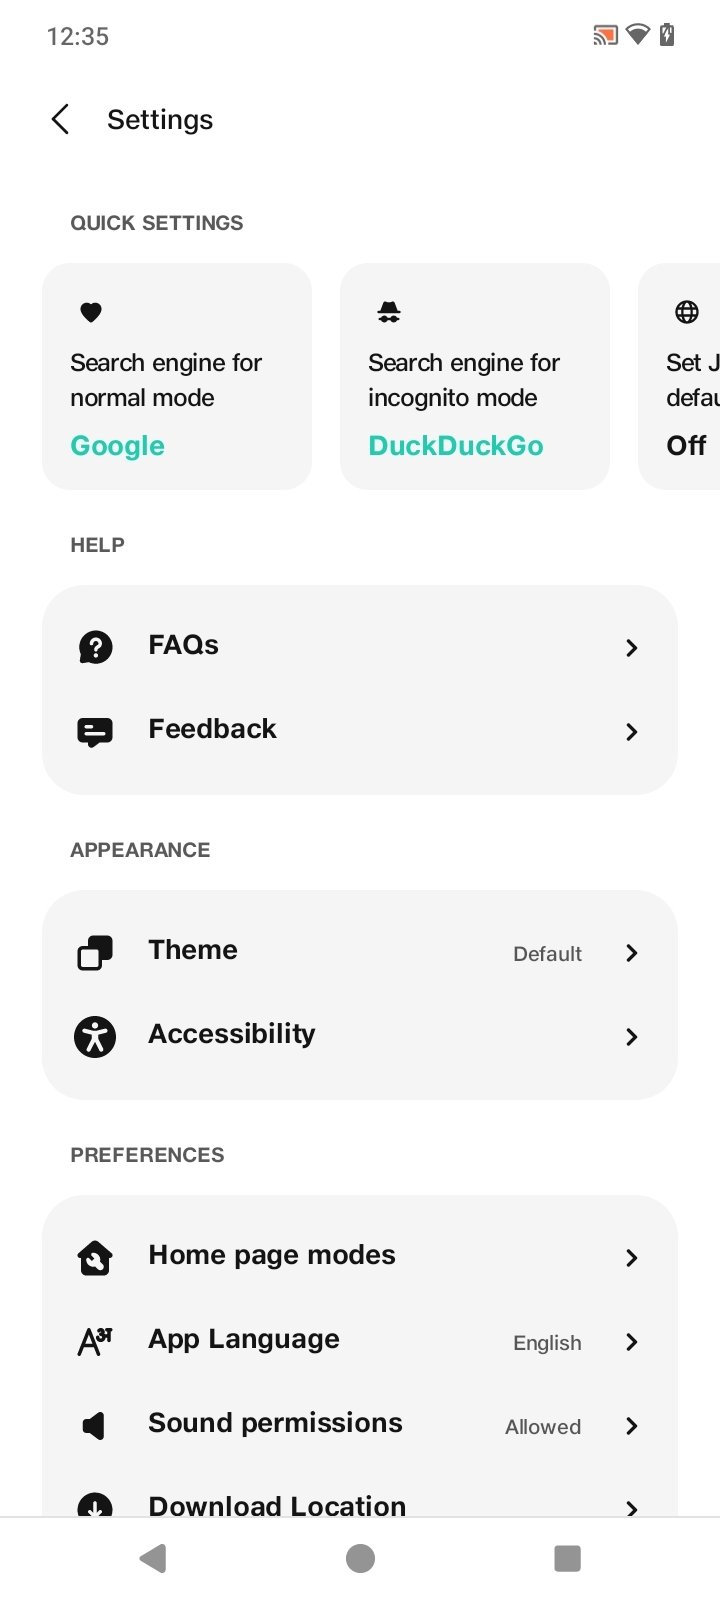Expand FAQs using its chevron
This screenshot has height=1600, width=720.
[631, 648]
